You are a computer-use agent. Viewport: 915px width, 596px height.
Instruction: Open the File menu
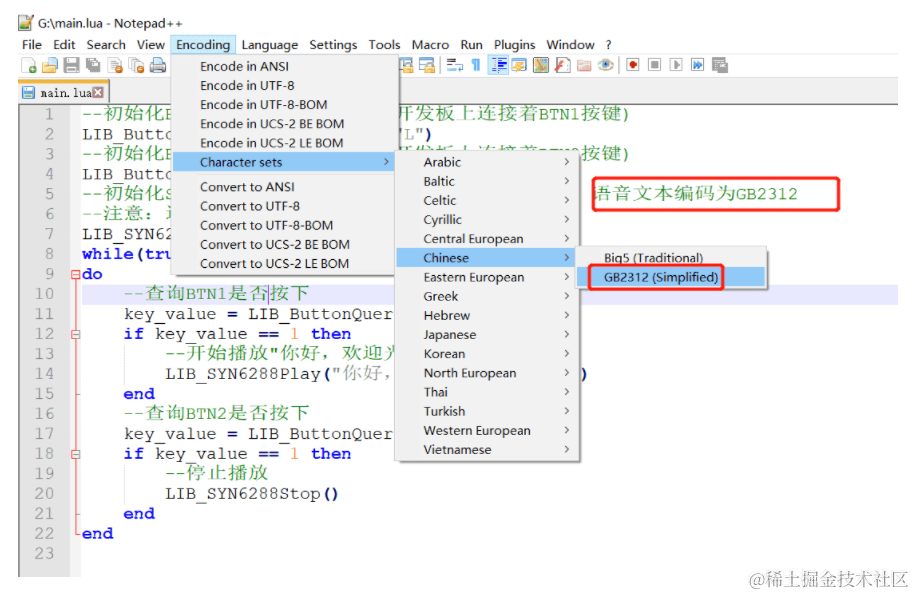[32, 45]
